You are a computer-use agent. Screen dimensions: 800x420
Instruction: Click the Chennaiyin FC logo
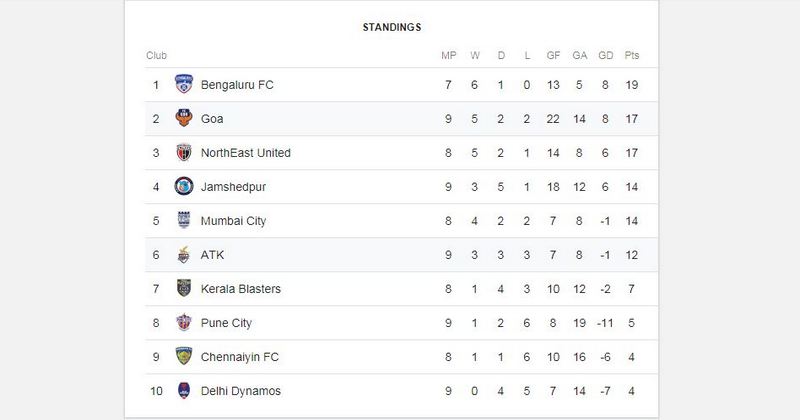pos(184,356)
